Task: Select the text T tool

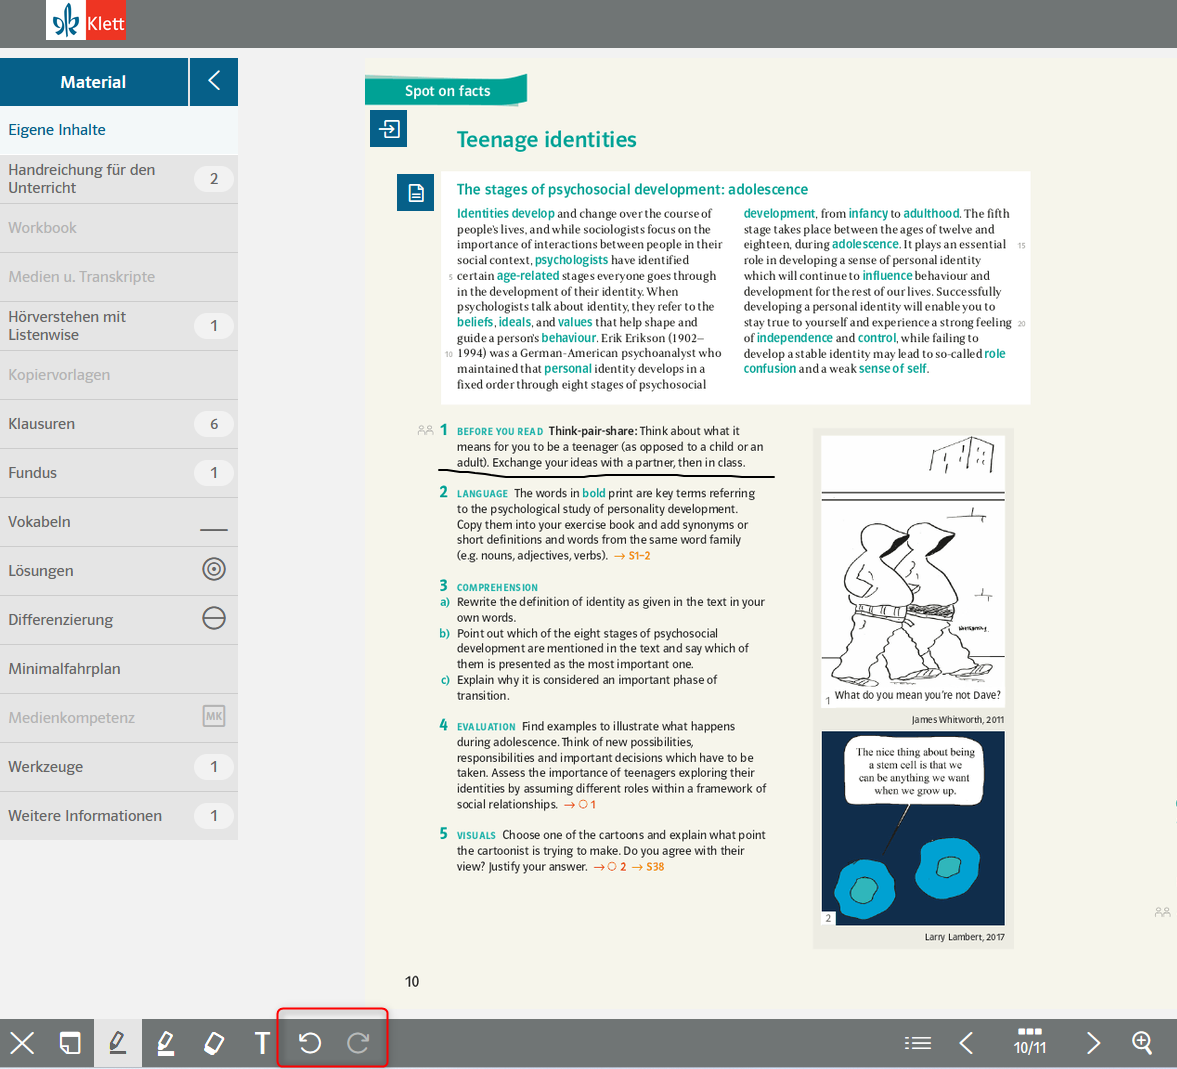Action: click(x=262, y=1043)
